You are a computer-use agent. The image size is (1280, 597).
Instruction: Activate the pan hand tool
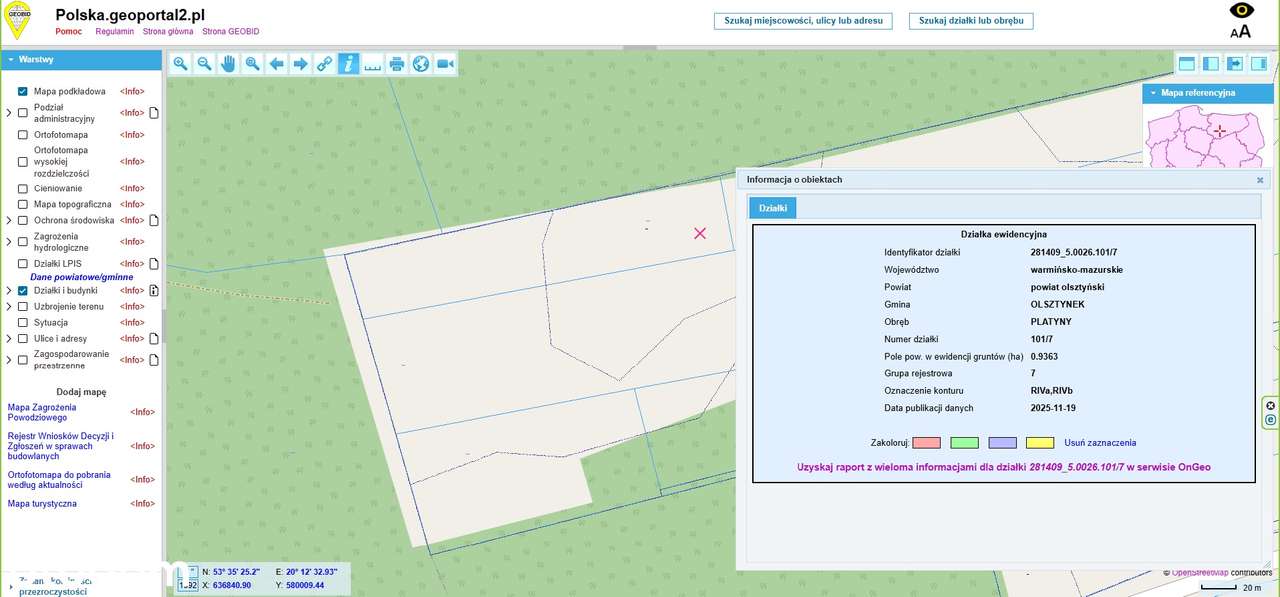228,64
